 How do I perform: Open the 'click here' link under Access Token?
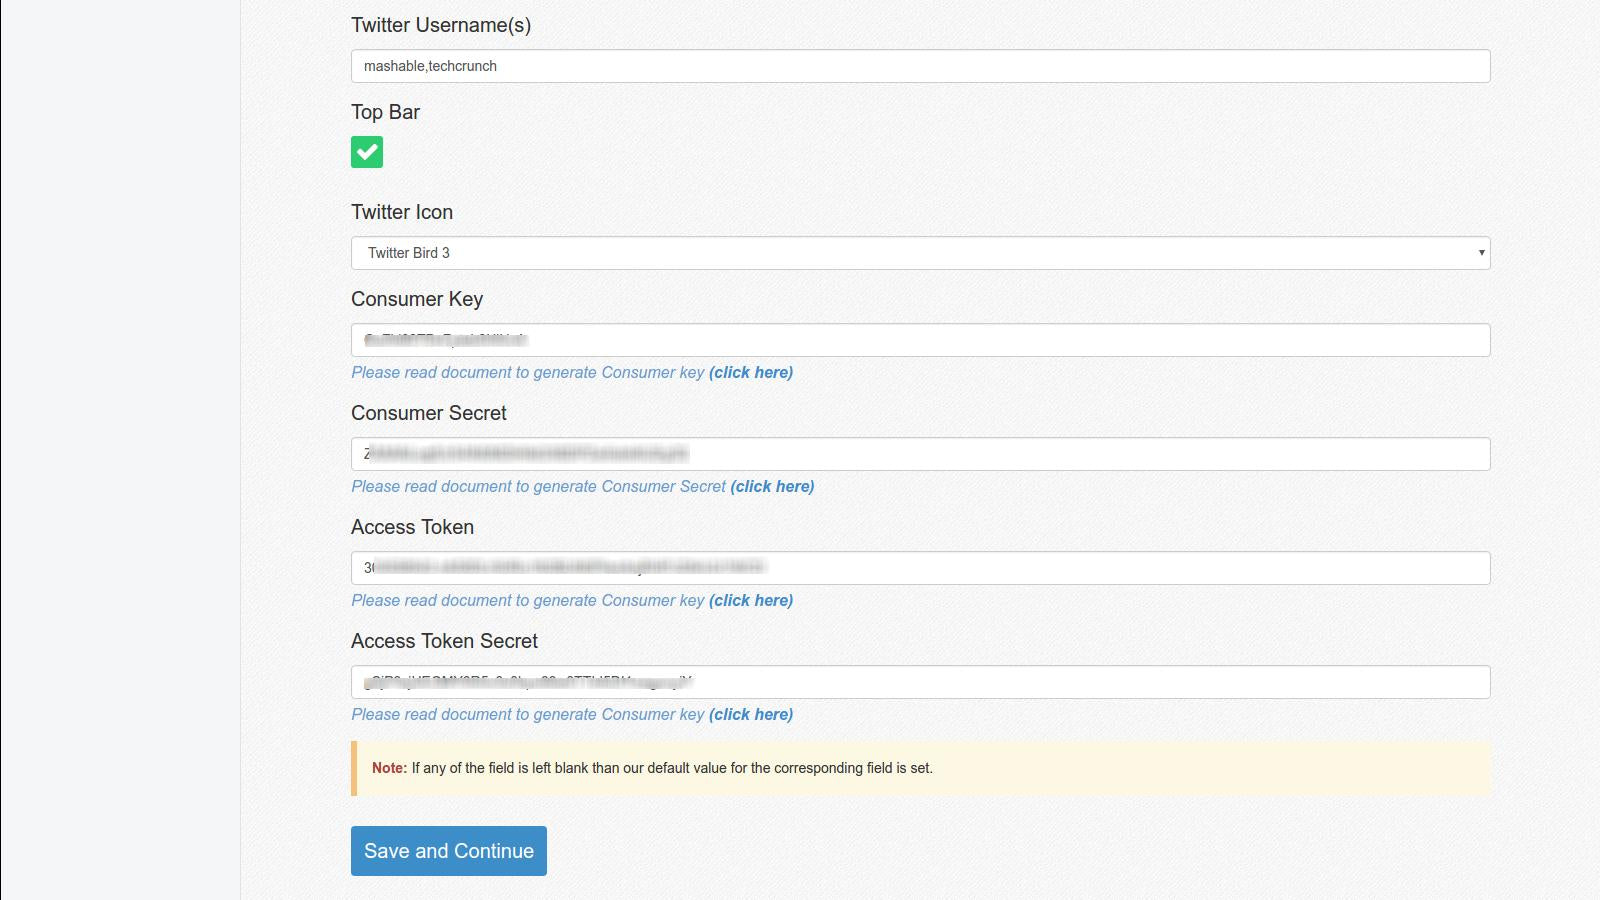click(751, 600)
